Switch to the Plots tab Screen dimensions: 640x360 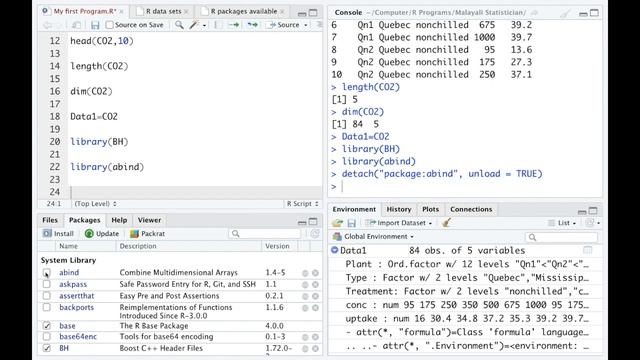click(x=430, y=209)
